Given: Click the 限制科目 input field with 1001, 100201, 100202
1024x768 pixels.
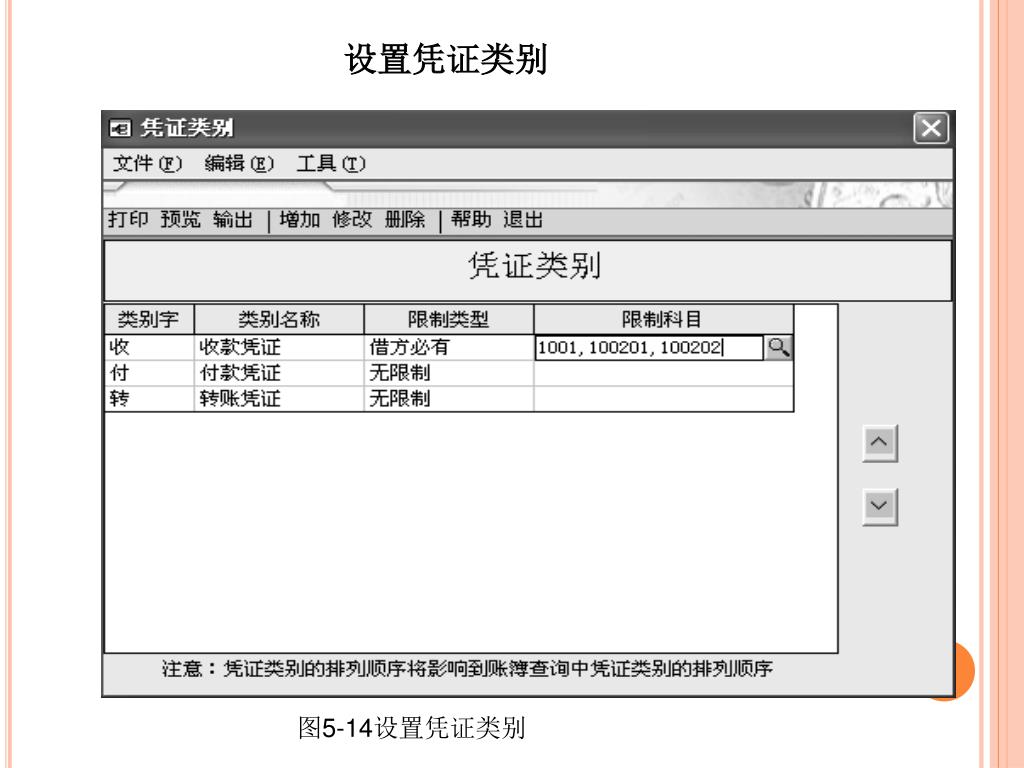Looking at the screenshot, I should pyautogui.click(x=648, y=347).
